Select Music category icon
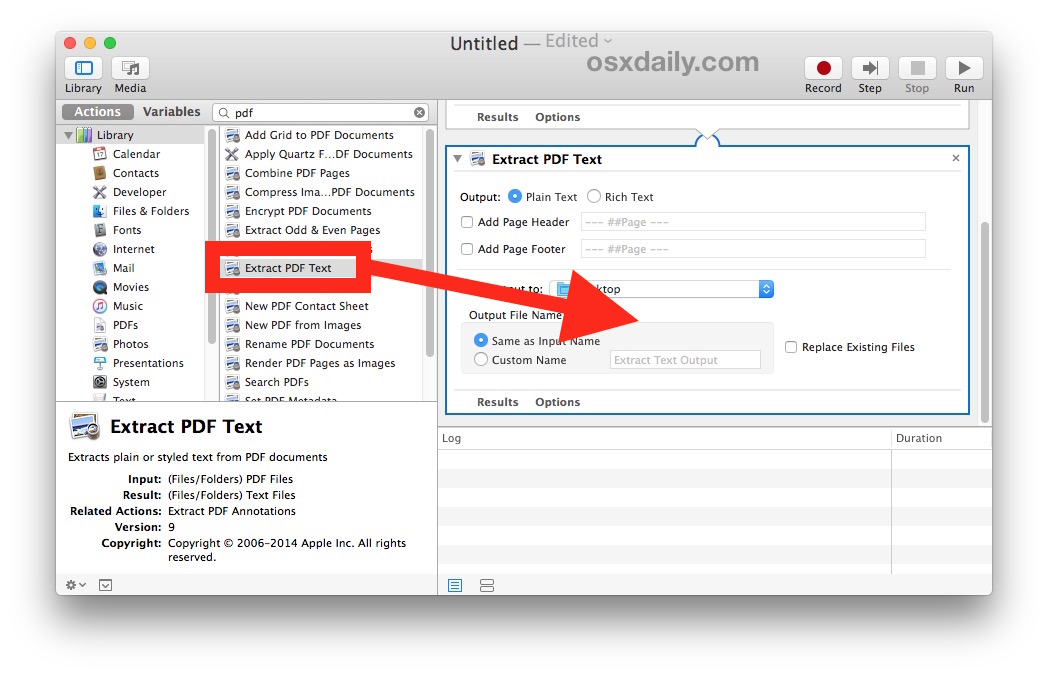 [100, 306]
